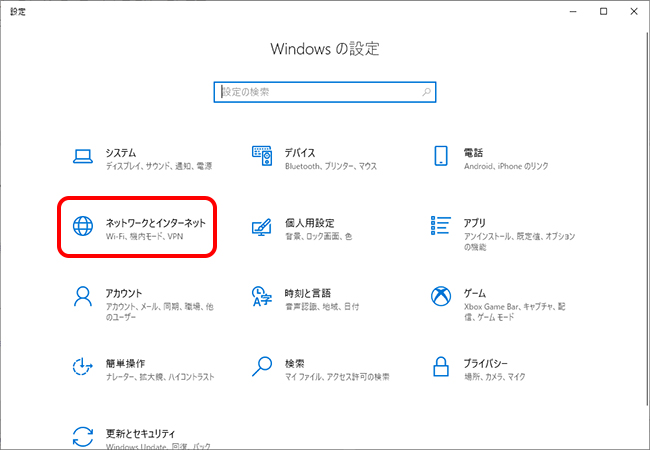Open the 更新とセキュリティ sync arrows icon
This screenshot has height=450, width=650.
click(83, 437)
